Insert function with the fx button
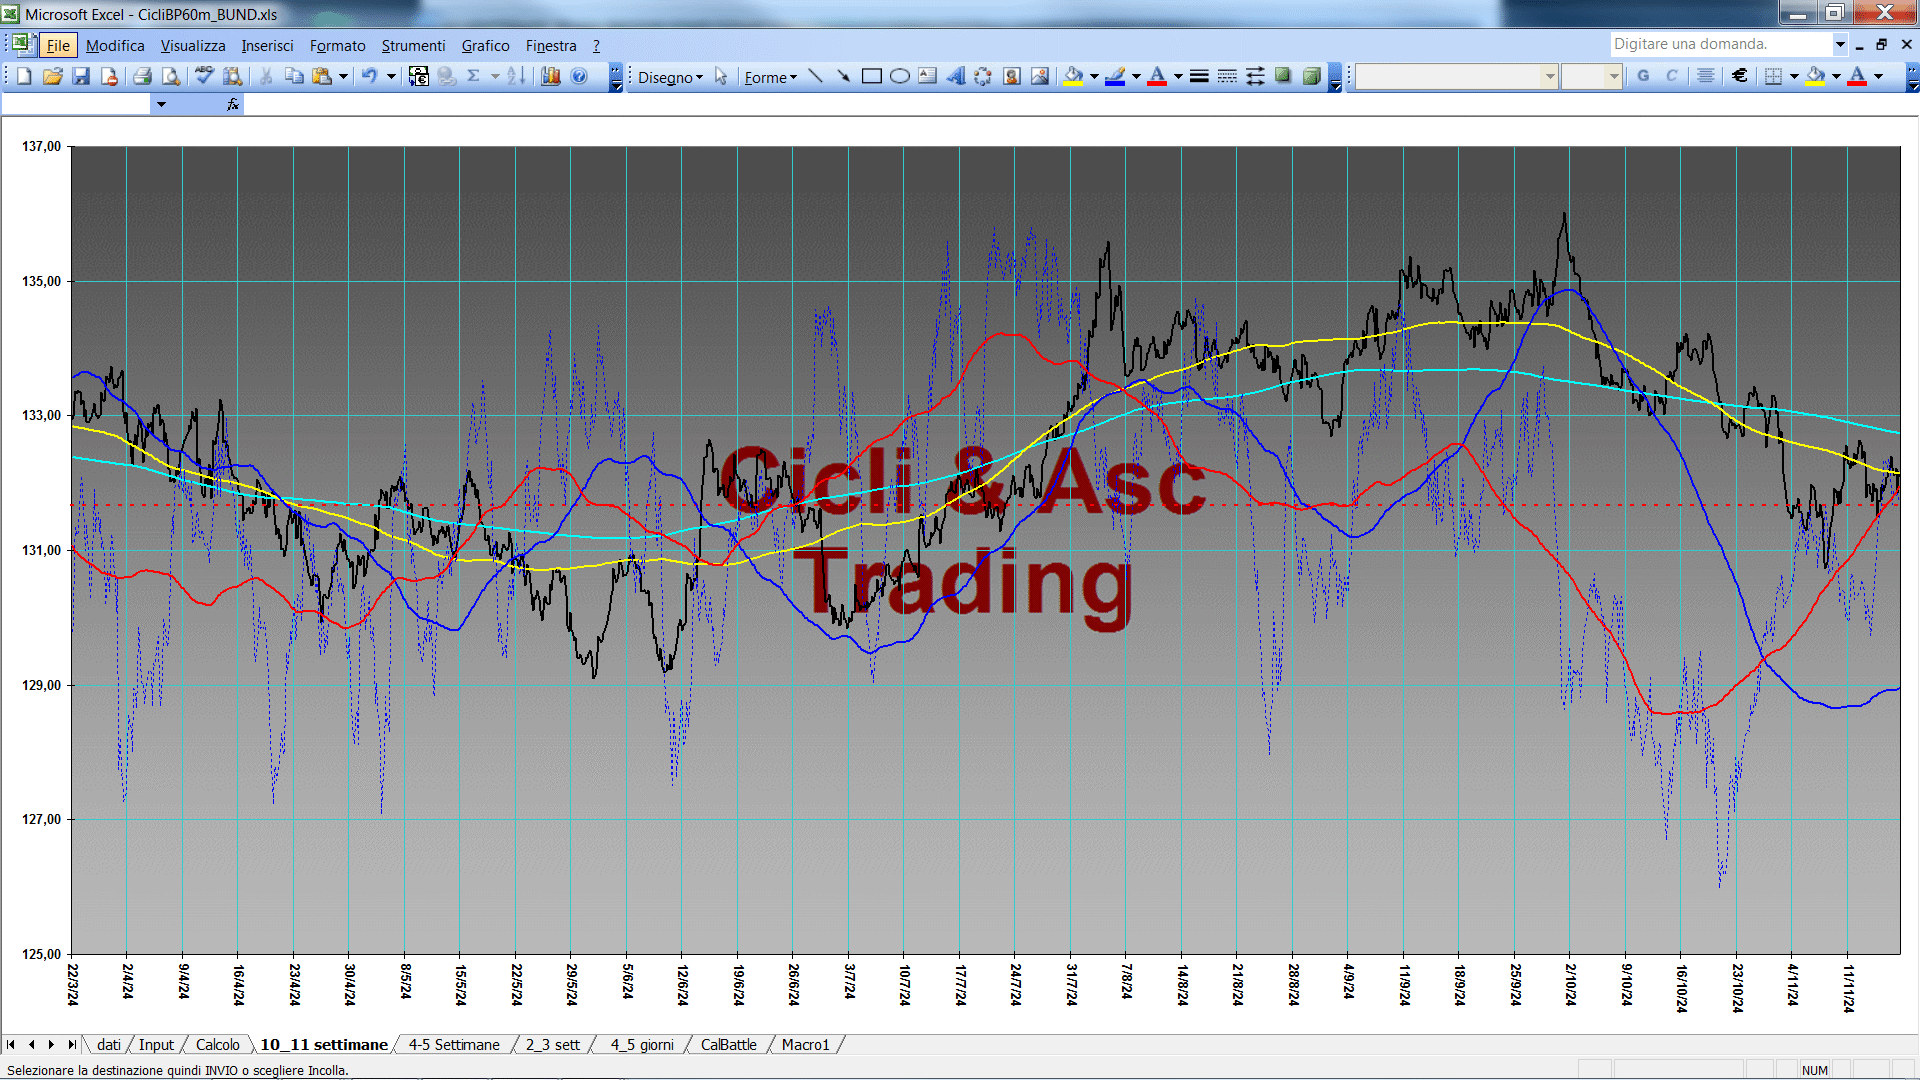Image resolution: width=1920 pixels, height=1080 pixels. [233, 104]
